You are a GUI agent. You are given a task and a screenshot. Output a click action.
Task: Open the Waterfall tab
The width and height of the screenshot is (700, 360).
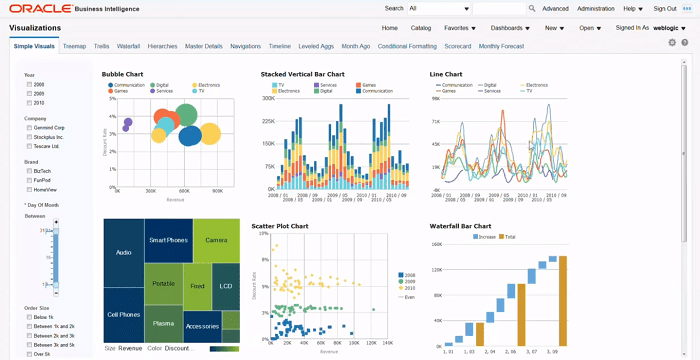129,46
